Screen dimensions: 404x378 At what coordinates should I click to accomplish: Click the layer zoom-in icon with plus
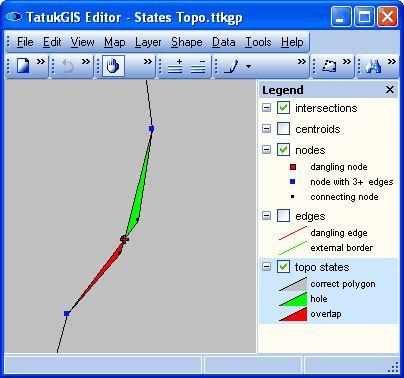175,66
